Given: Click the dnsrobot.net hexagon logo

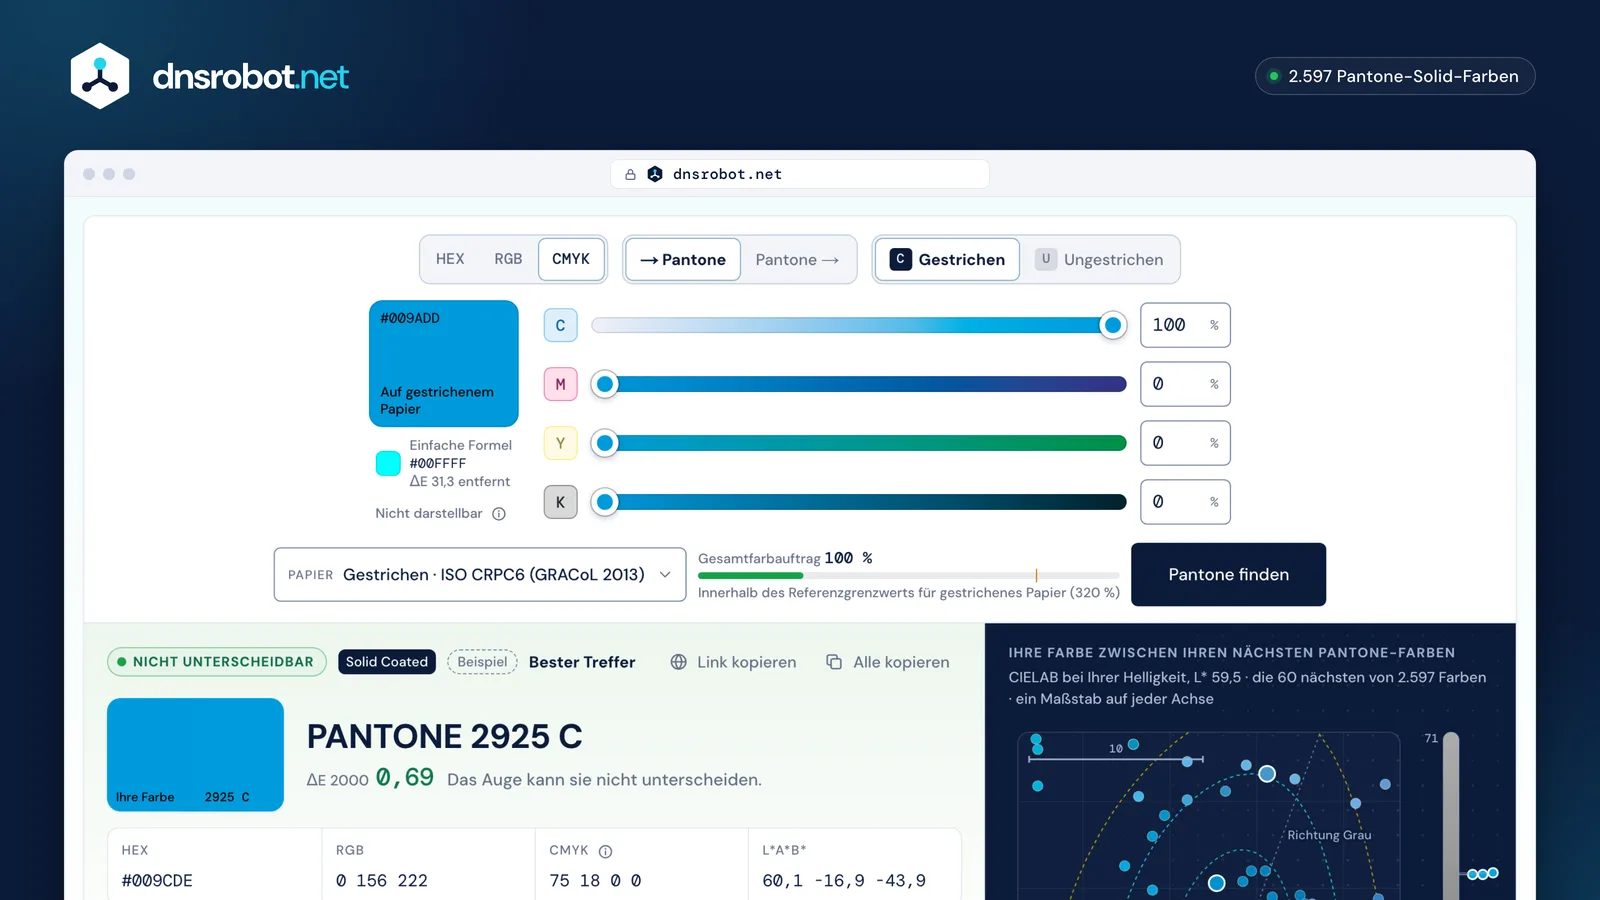Looking at the screenshot, I should (100, 76).
